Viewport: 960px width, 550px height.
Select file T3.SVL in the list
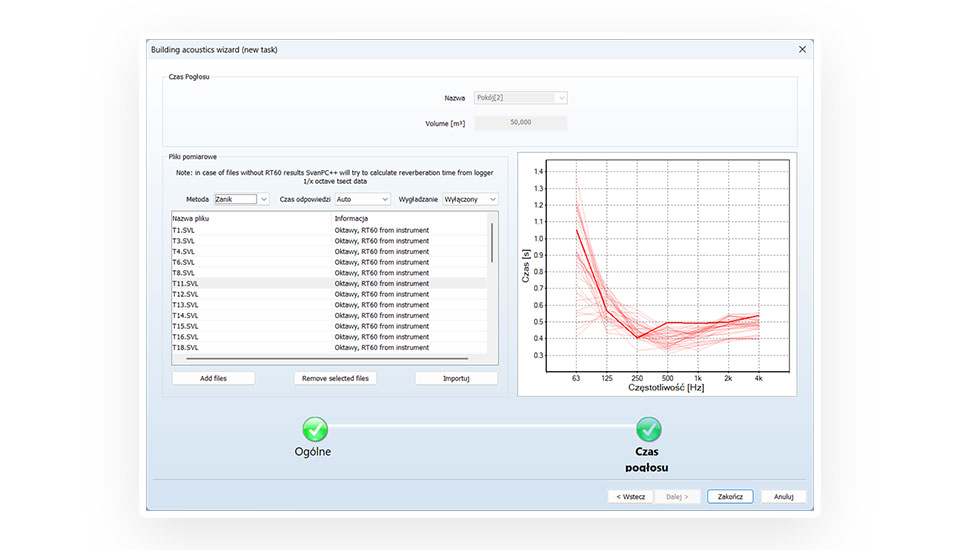tap(329, 241)
